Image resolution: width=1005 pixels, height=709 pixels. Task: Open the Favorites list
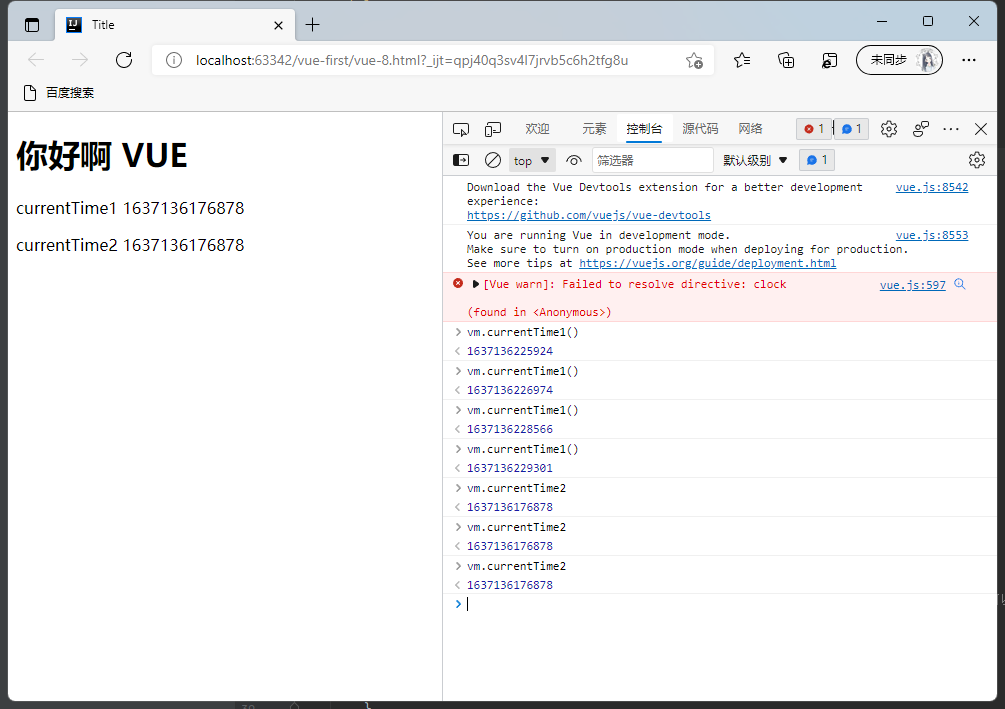click(742, 60)
